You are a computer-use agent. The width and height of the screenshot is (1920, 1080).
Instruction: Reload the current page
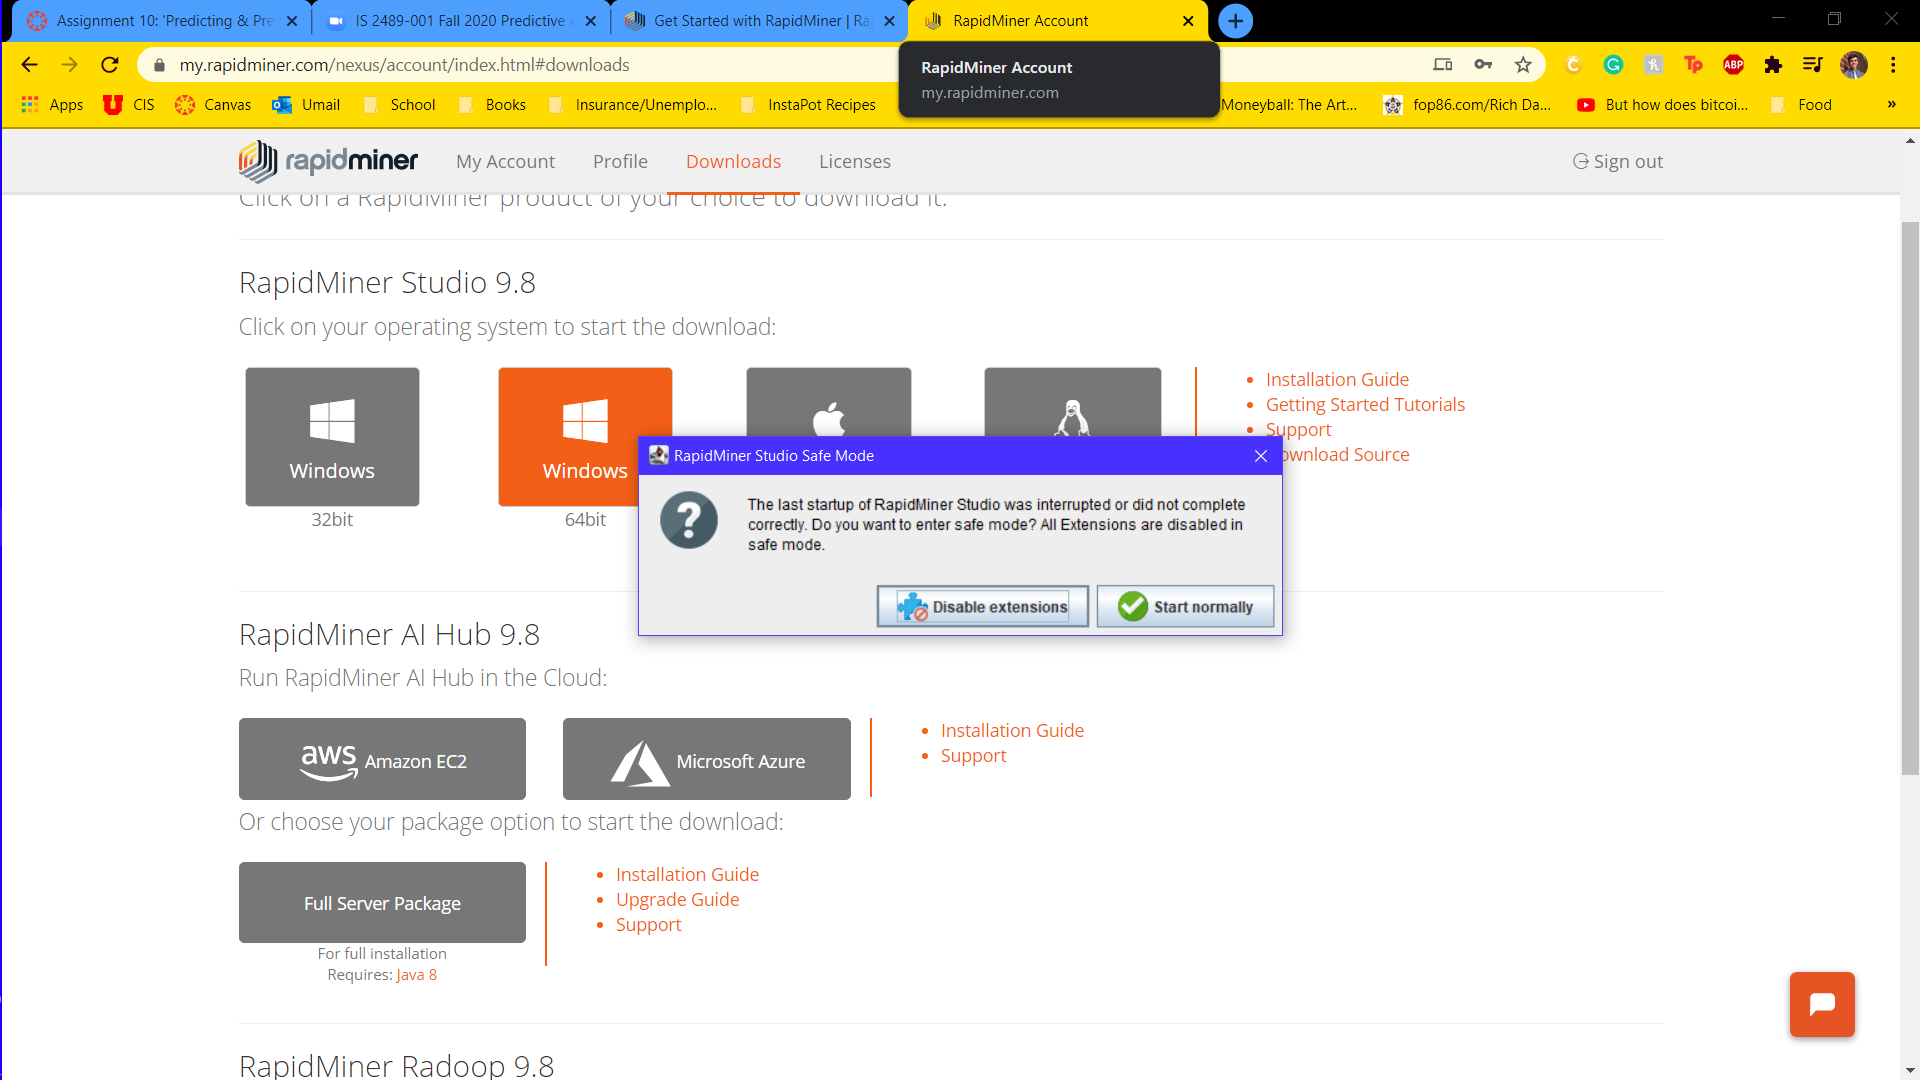[x=110, y=65]
